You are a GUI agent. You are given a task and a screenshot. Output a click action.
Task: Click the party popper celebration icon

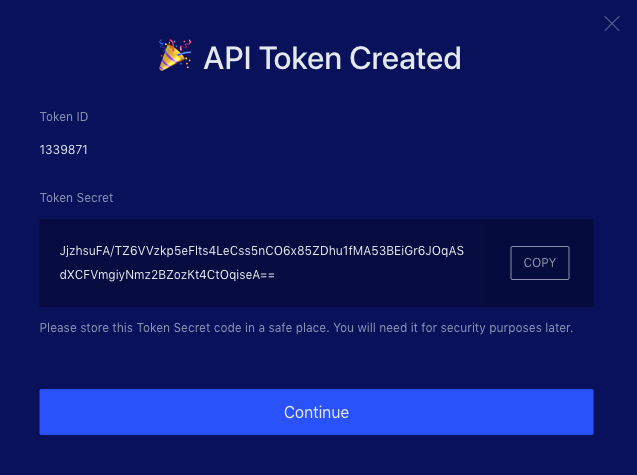[x=175, y=55]
